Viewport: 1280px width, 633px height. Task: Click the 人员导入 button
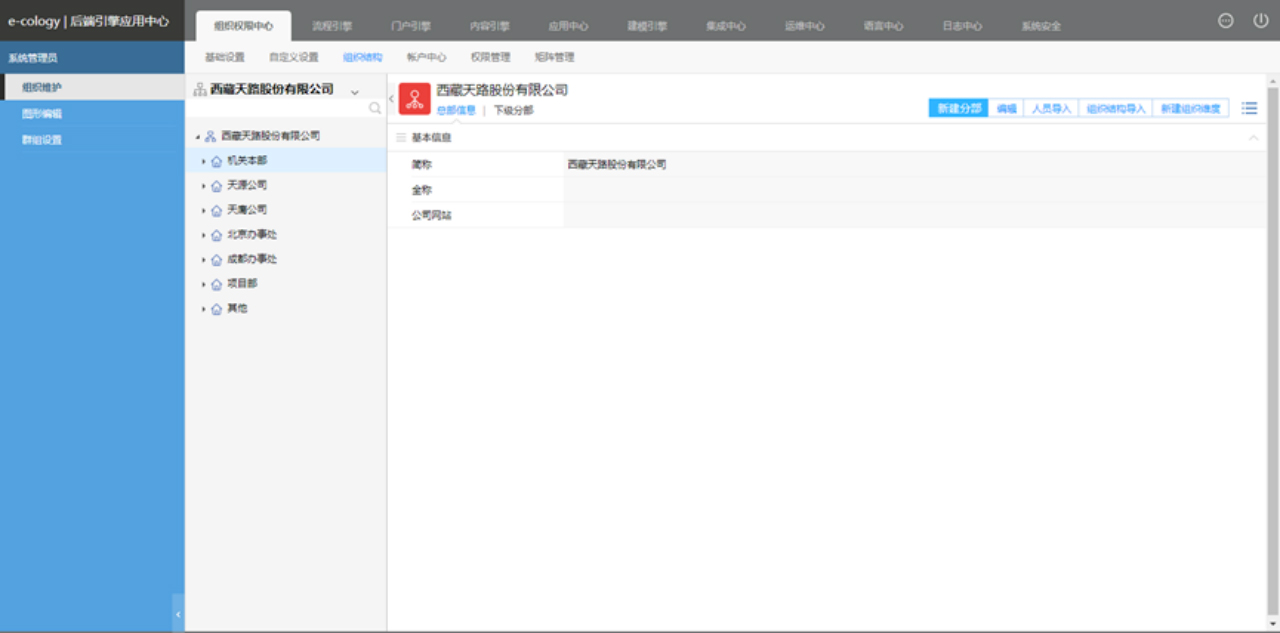coord(1051,108)
